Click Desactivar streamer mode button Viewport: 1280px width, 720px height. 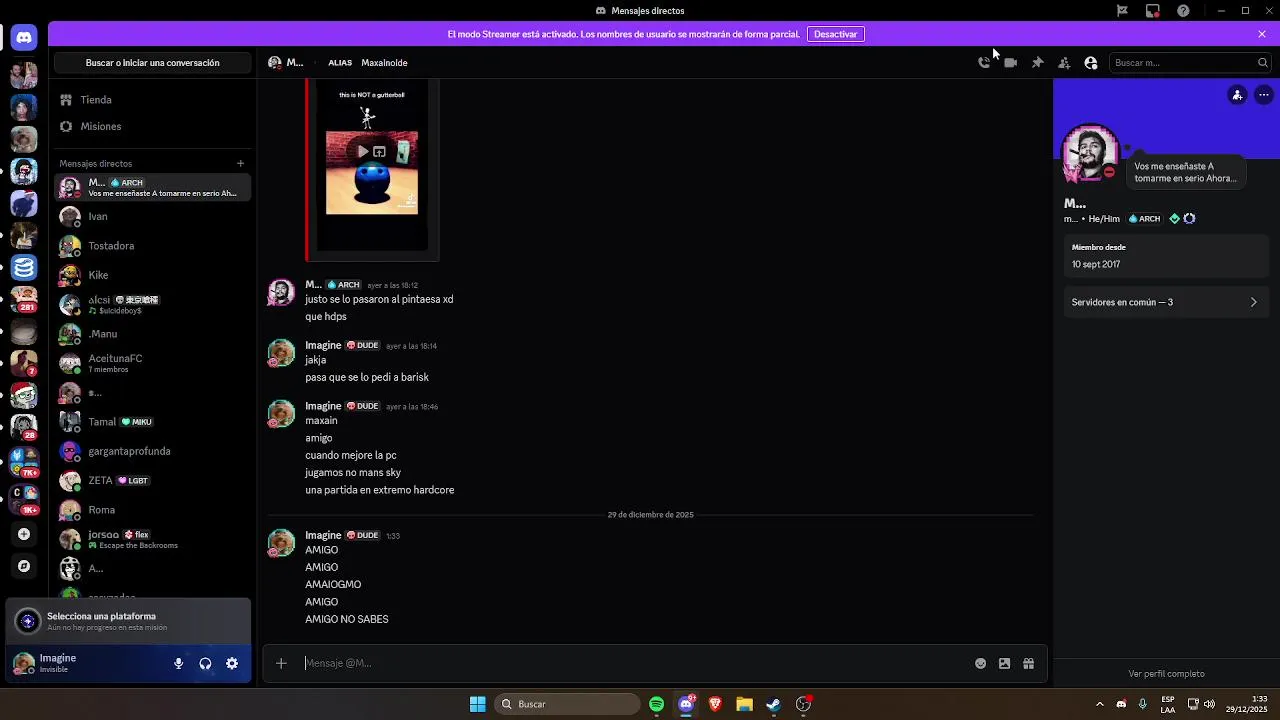point(835,34)
